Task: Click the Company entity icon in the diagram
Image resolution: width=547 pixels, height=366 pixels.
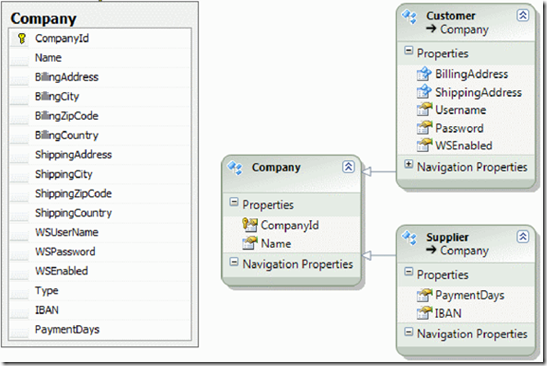Action: (x=235, y=168)
